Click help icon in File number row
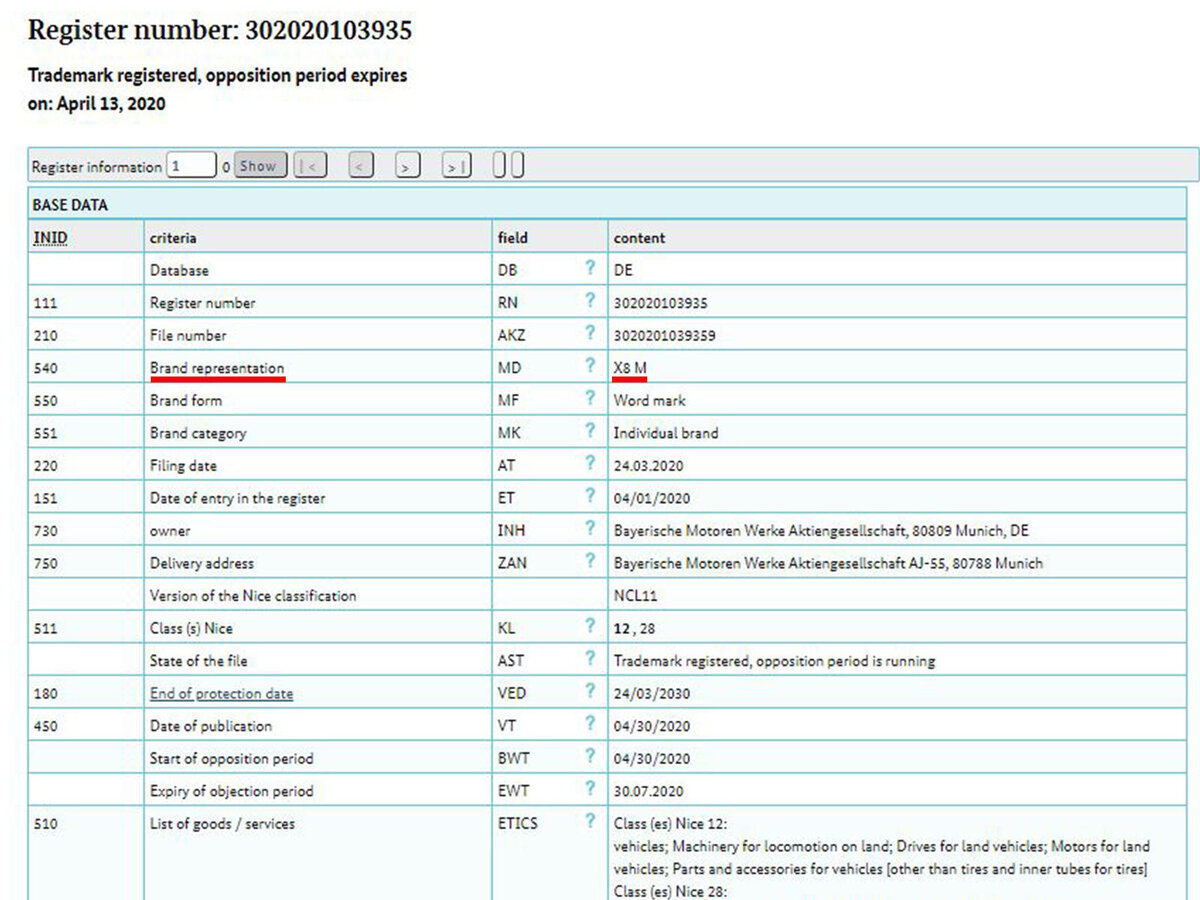The image size is (1200, 900). point(590,334)
